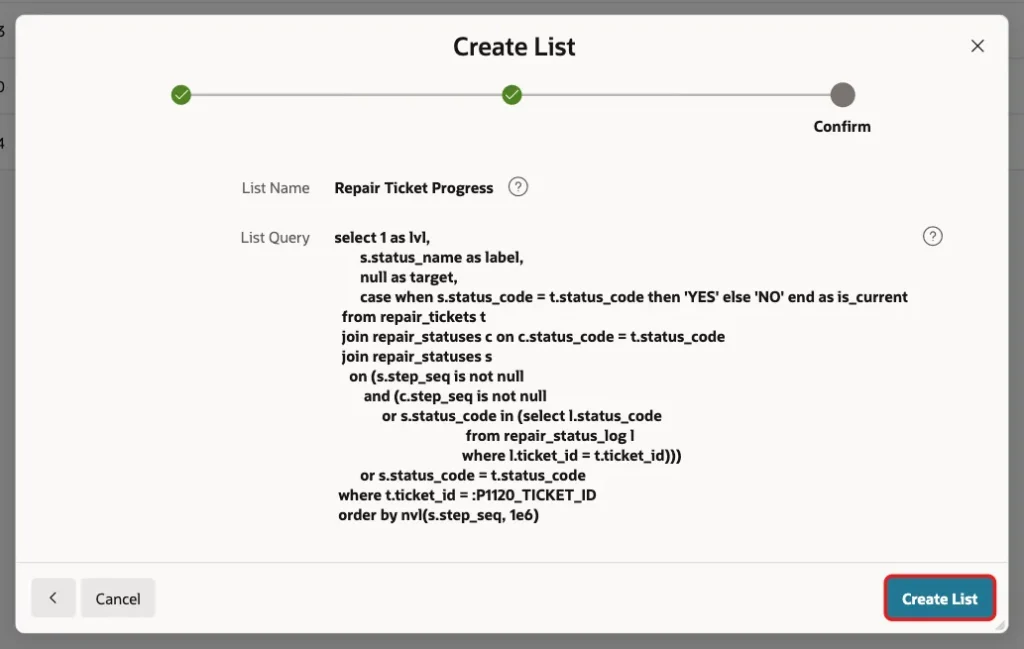This screenshot has height=649, width=1024.
Task: Click the 'join repair_statuses s' line
Action: click(417, 356)
